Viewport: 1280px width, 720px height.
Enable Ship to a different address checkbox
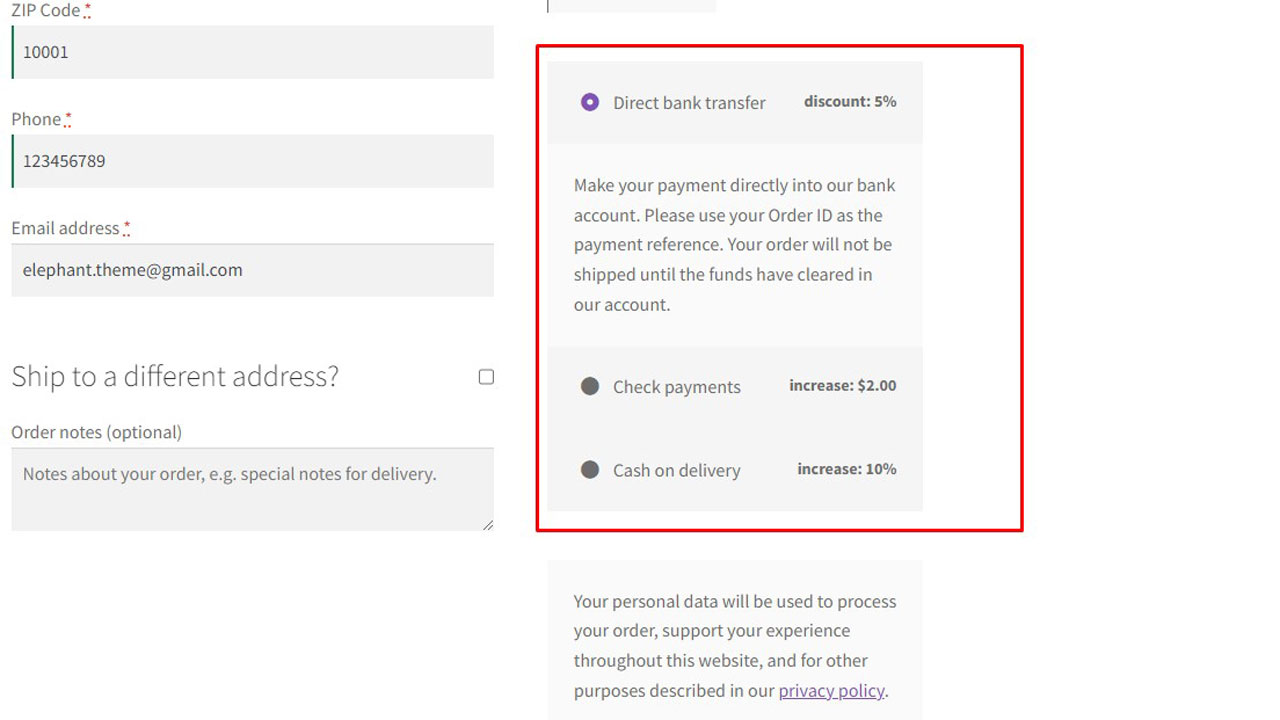[486, 377]
